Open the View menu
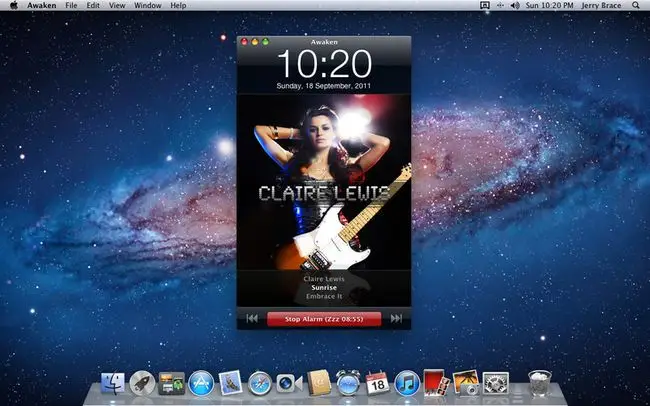This screenshot has height=406, width=650. coord(117,5)
